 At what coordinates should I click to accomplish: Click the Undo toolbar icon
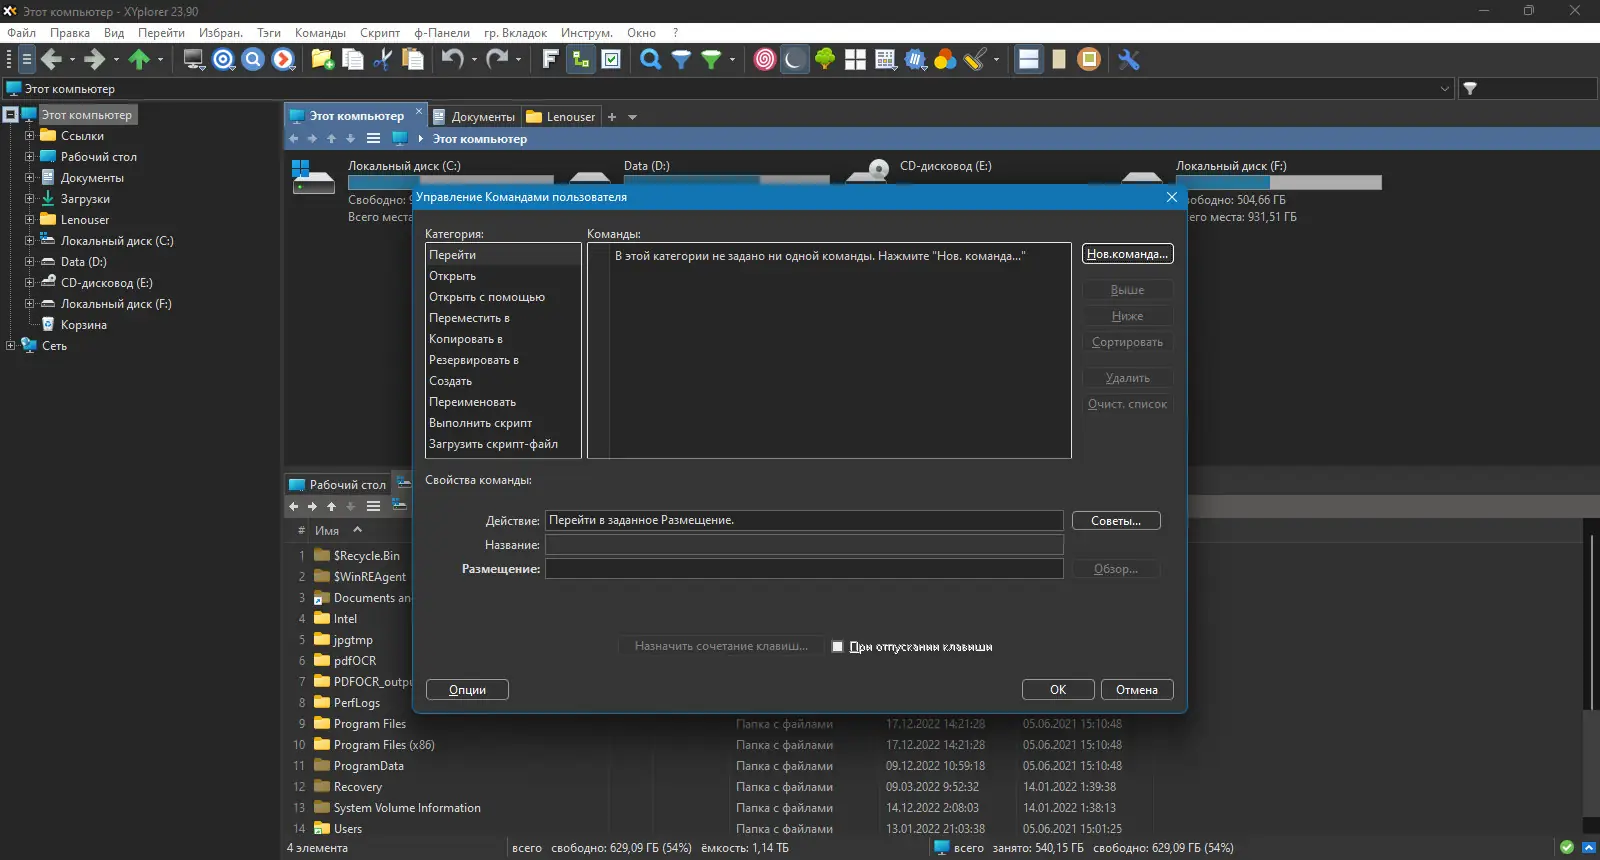pos(453,60)
